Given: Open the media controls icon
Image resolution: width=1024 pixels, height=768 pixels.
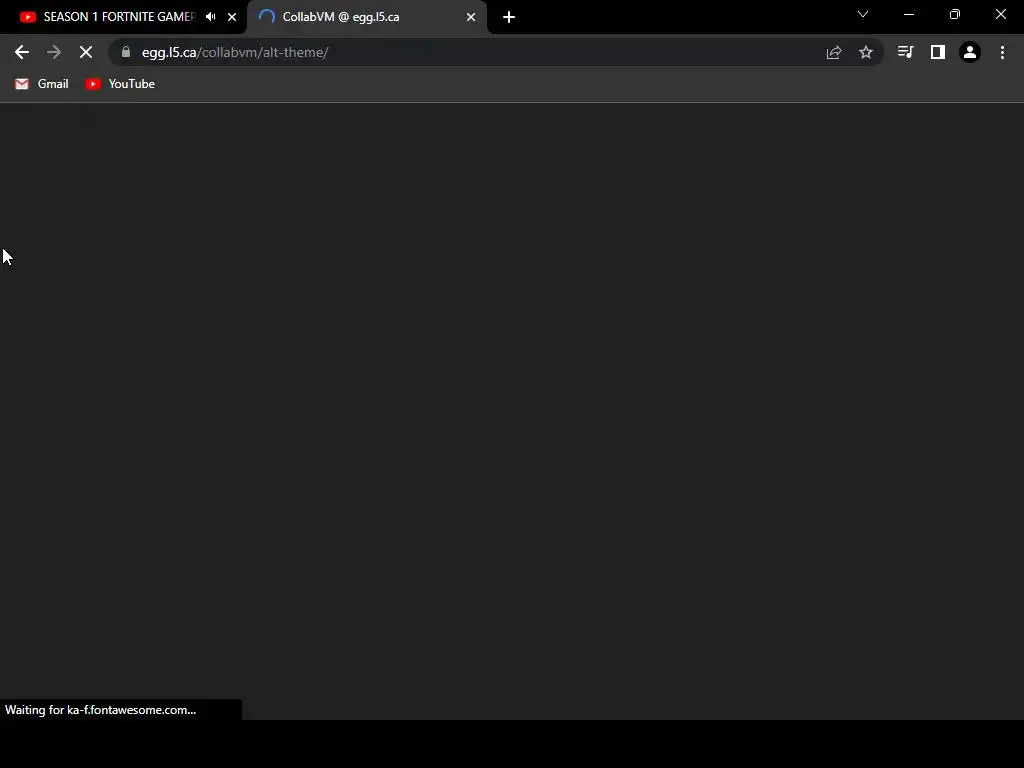Looking at the screenshot, I should pos(905,52).
